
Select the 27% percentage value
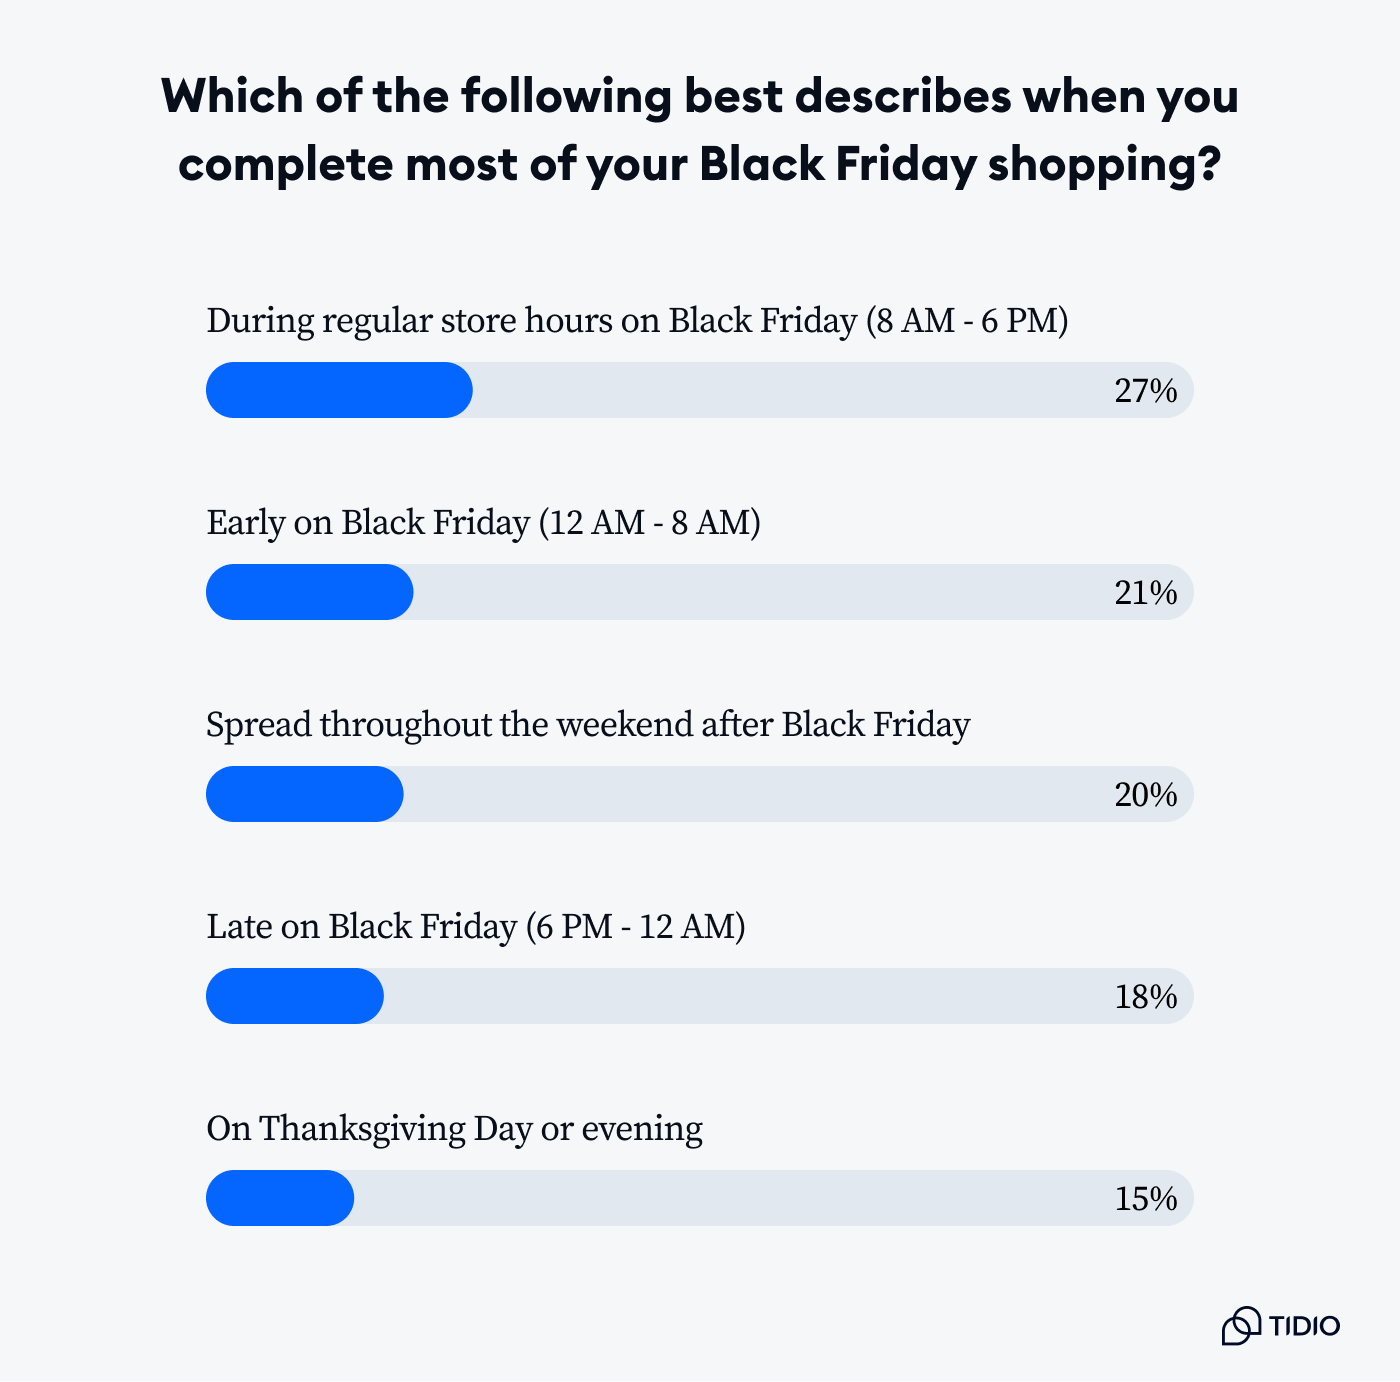[1146, 391]
